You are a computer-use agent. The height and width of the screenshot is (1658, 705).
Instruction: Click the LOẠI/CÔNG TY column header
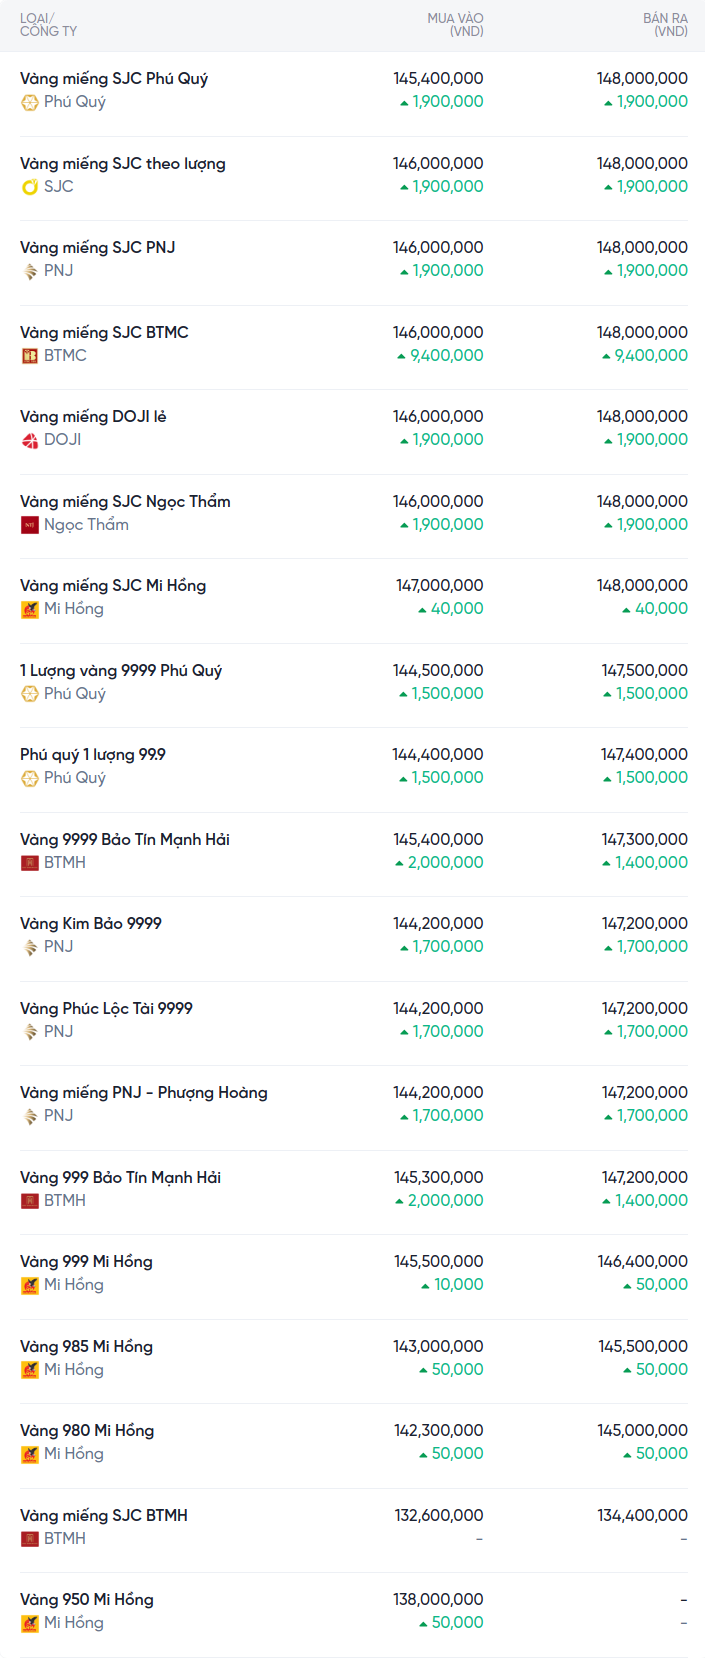[48, 25]
